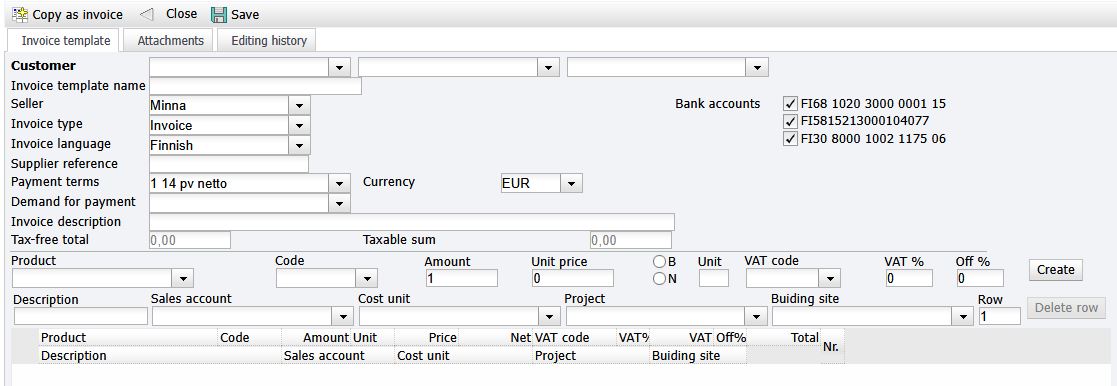Click the VAT % input field
Image resolution: width=1117 pixels, height=386 pixels.
click(909, 278)
